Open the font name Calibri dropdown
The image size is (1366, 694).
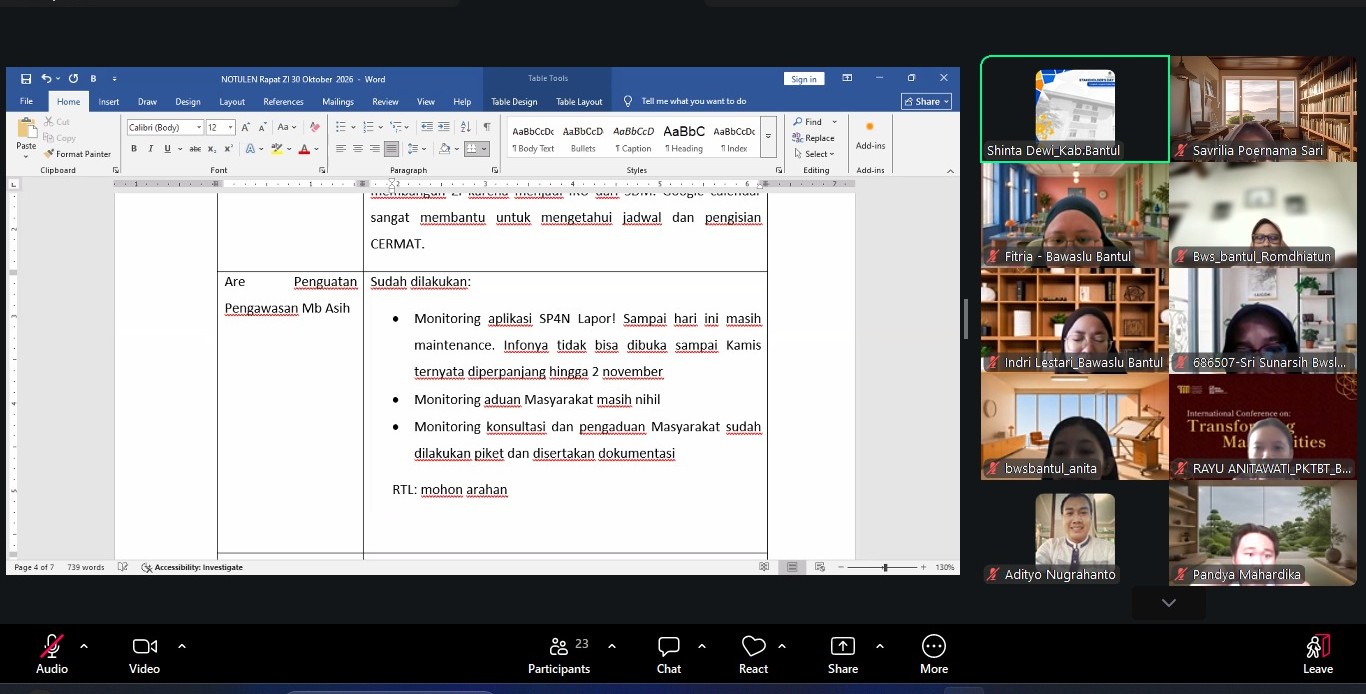pos(198,127)
